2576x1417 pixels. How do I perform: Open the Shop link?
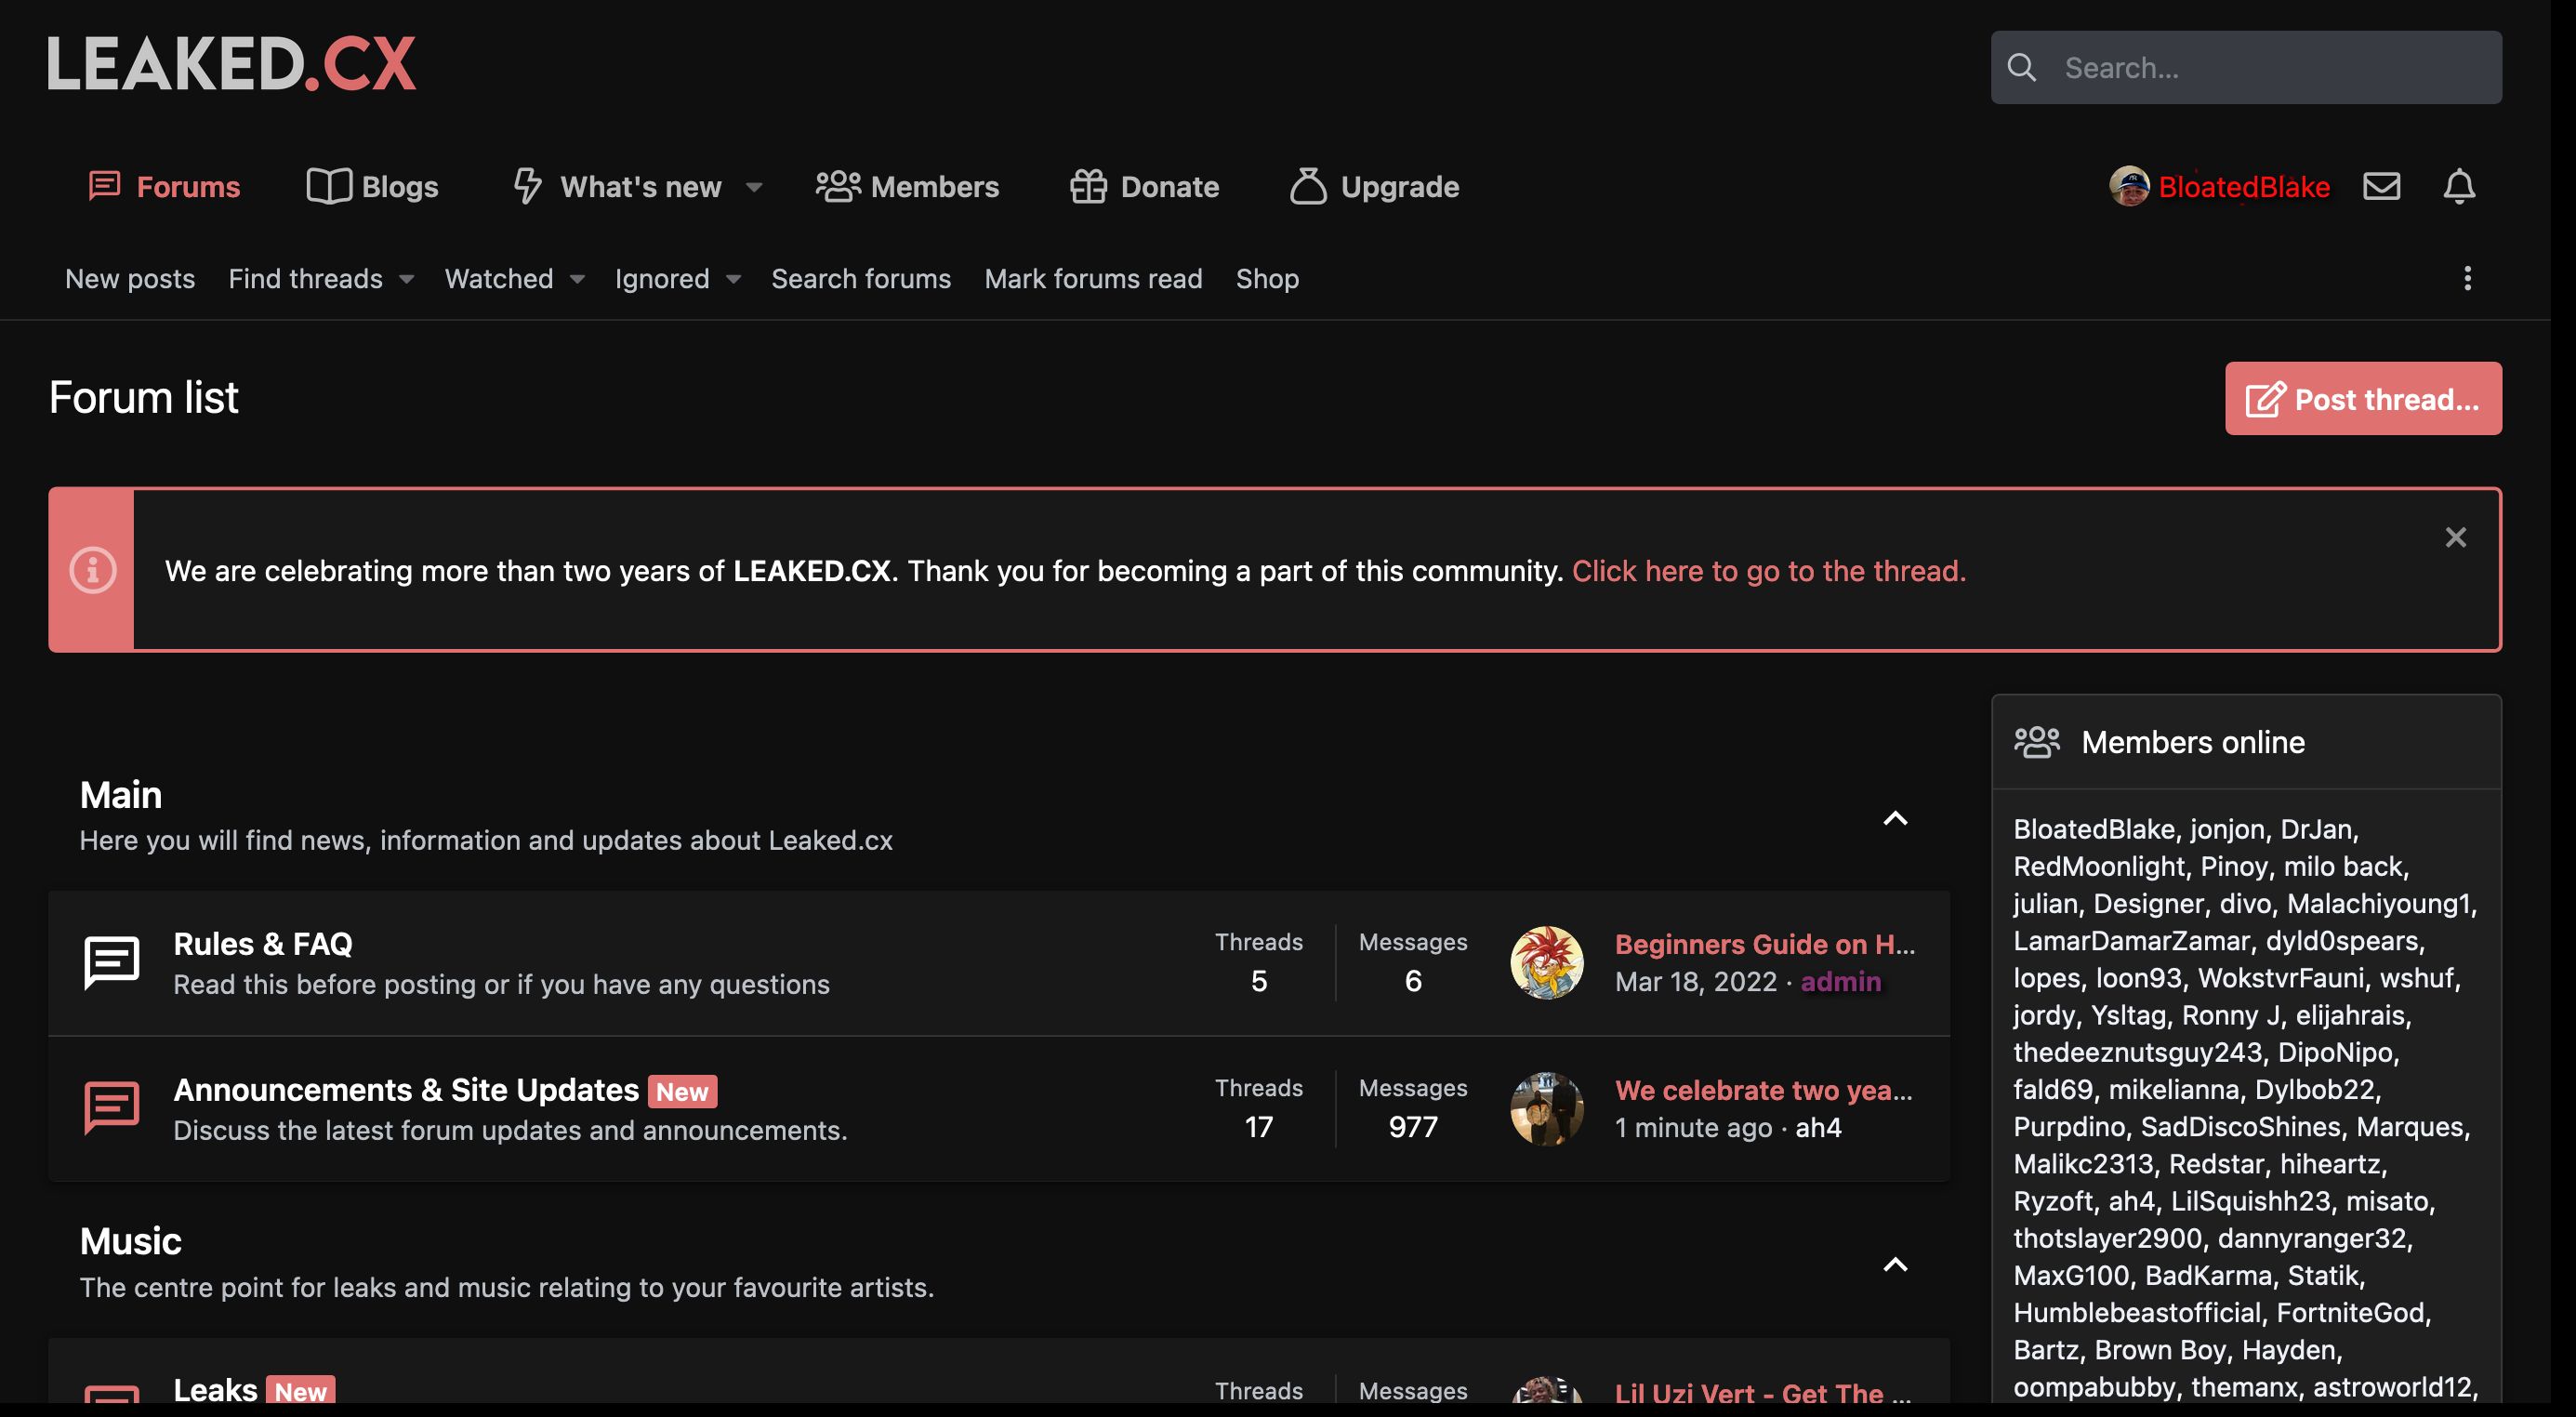coord(1267,278)
